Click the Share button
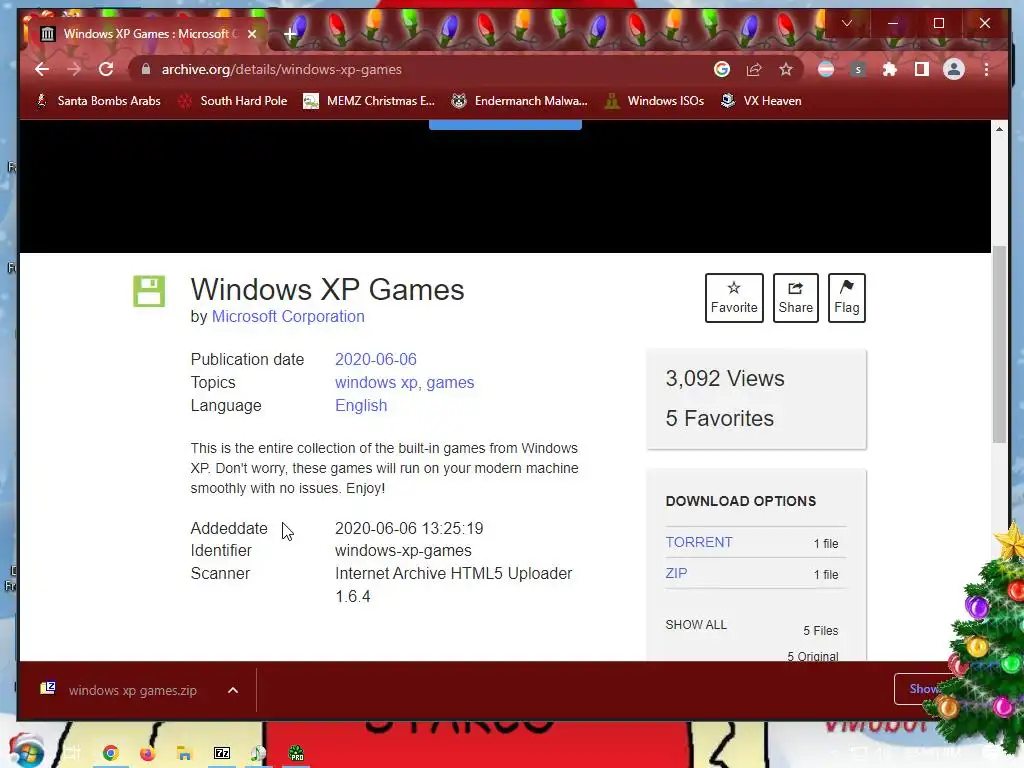Image resolution: width=1024 pixels, height=768 pixels. (795, 298)
